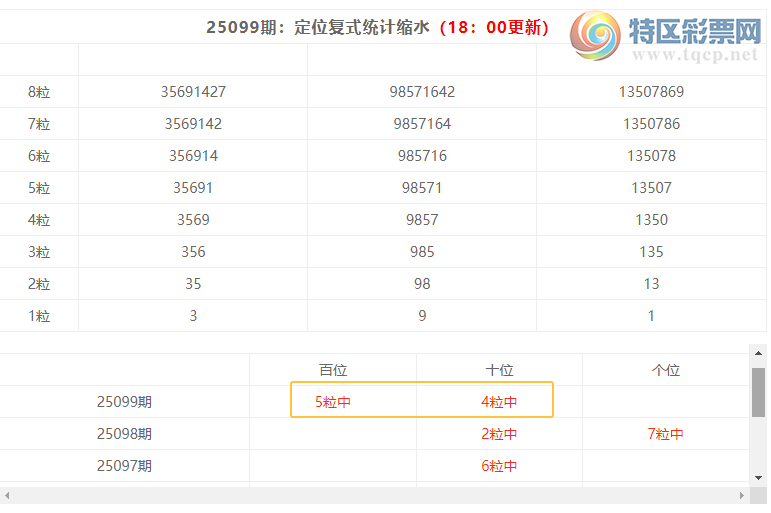This screenshot has width=771, height=513.
Task: Select the 3粒 row label
Action: coord(39,252)
